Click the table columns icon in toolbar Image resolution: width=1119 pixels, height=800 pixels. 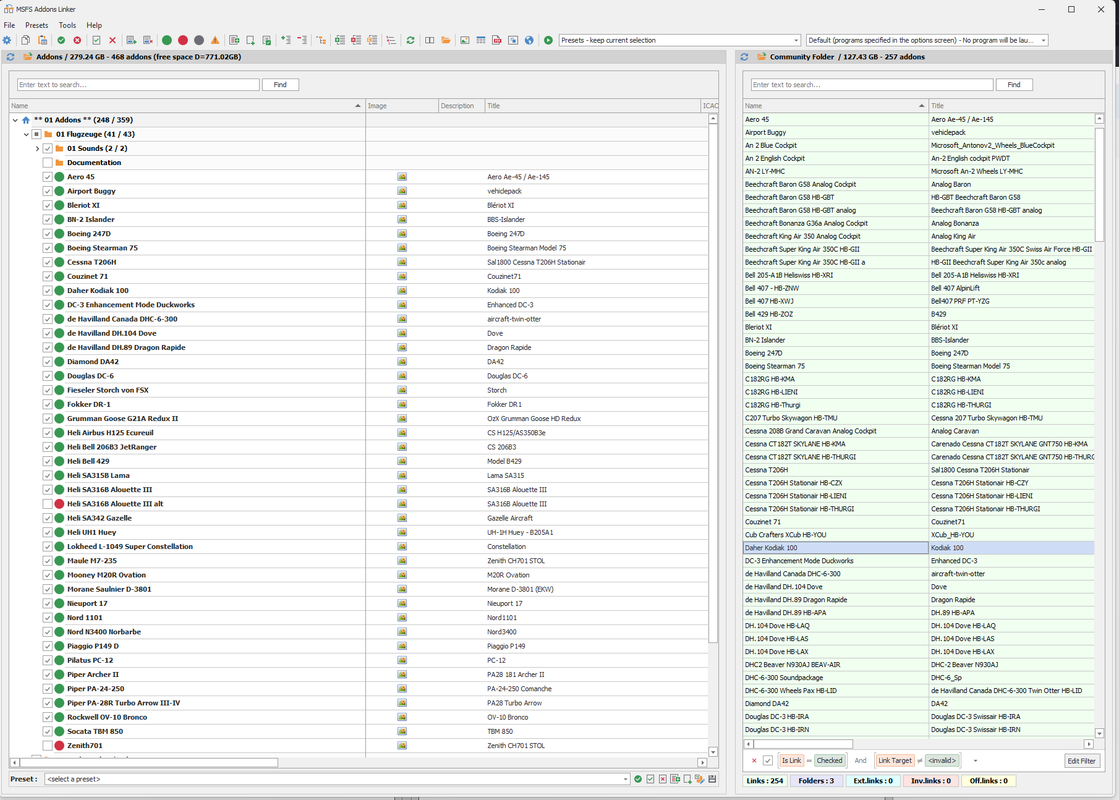click(x=481, y=41)
